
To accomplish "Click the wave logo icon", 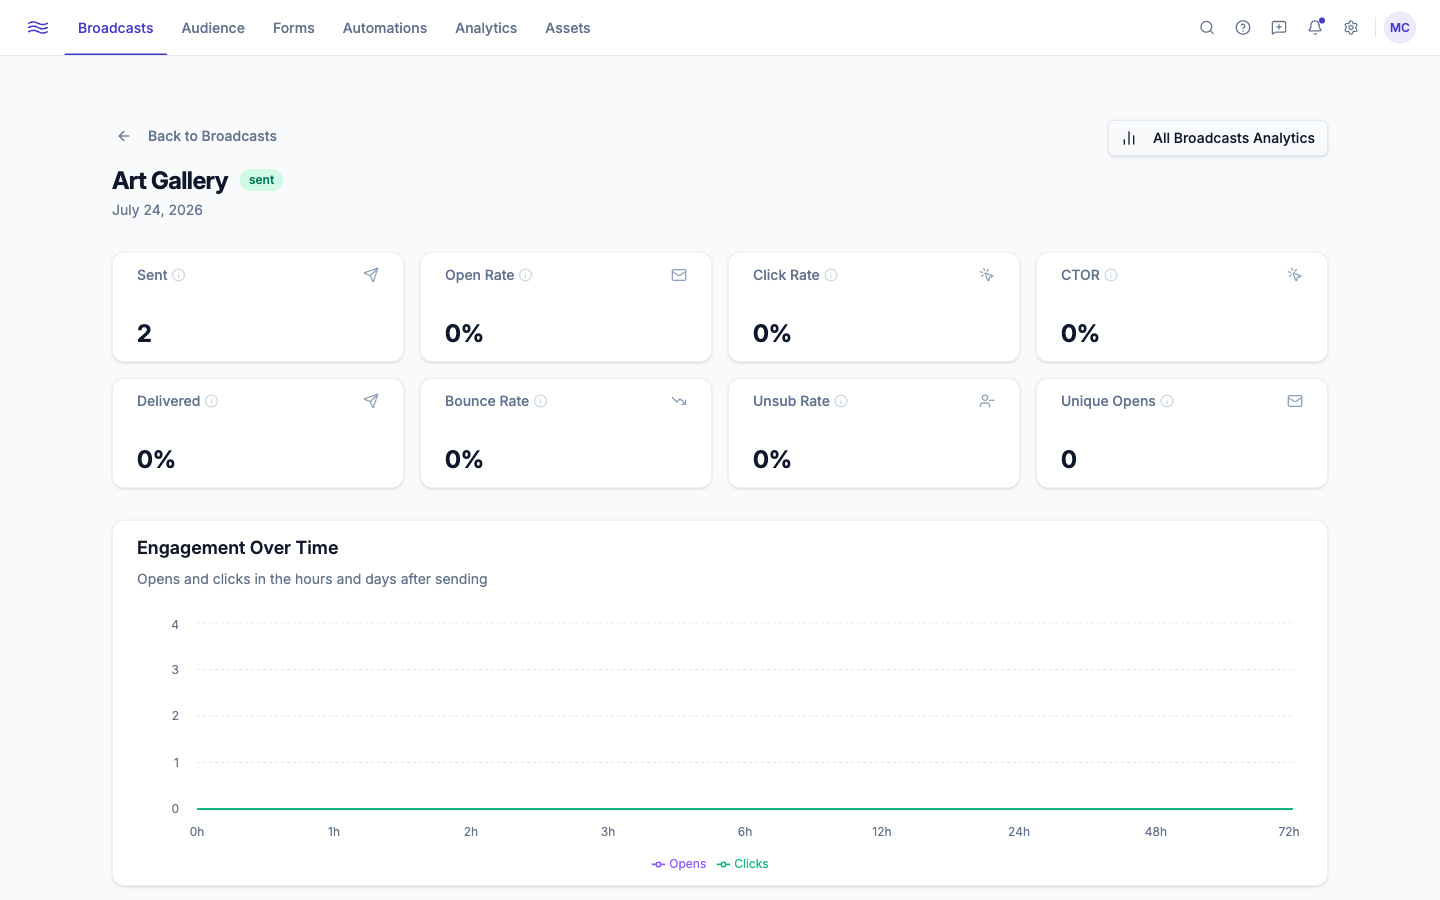I will point(38,28).
